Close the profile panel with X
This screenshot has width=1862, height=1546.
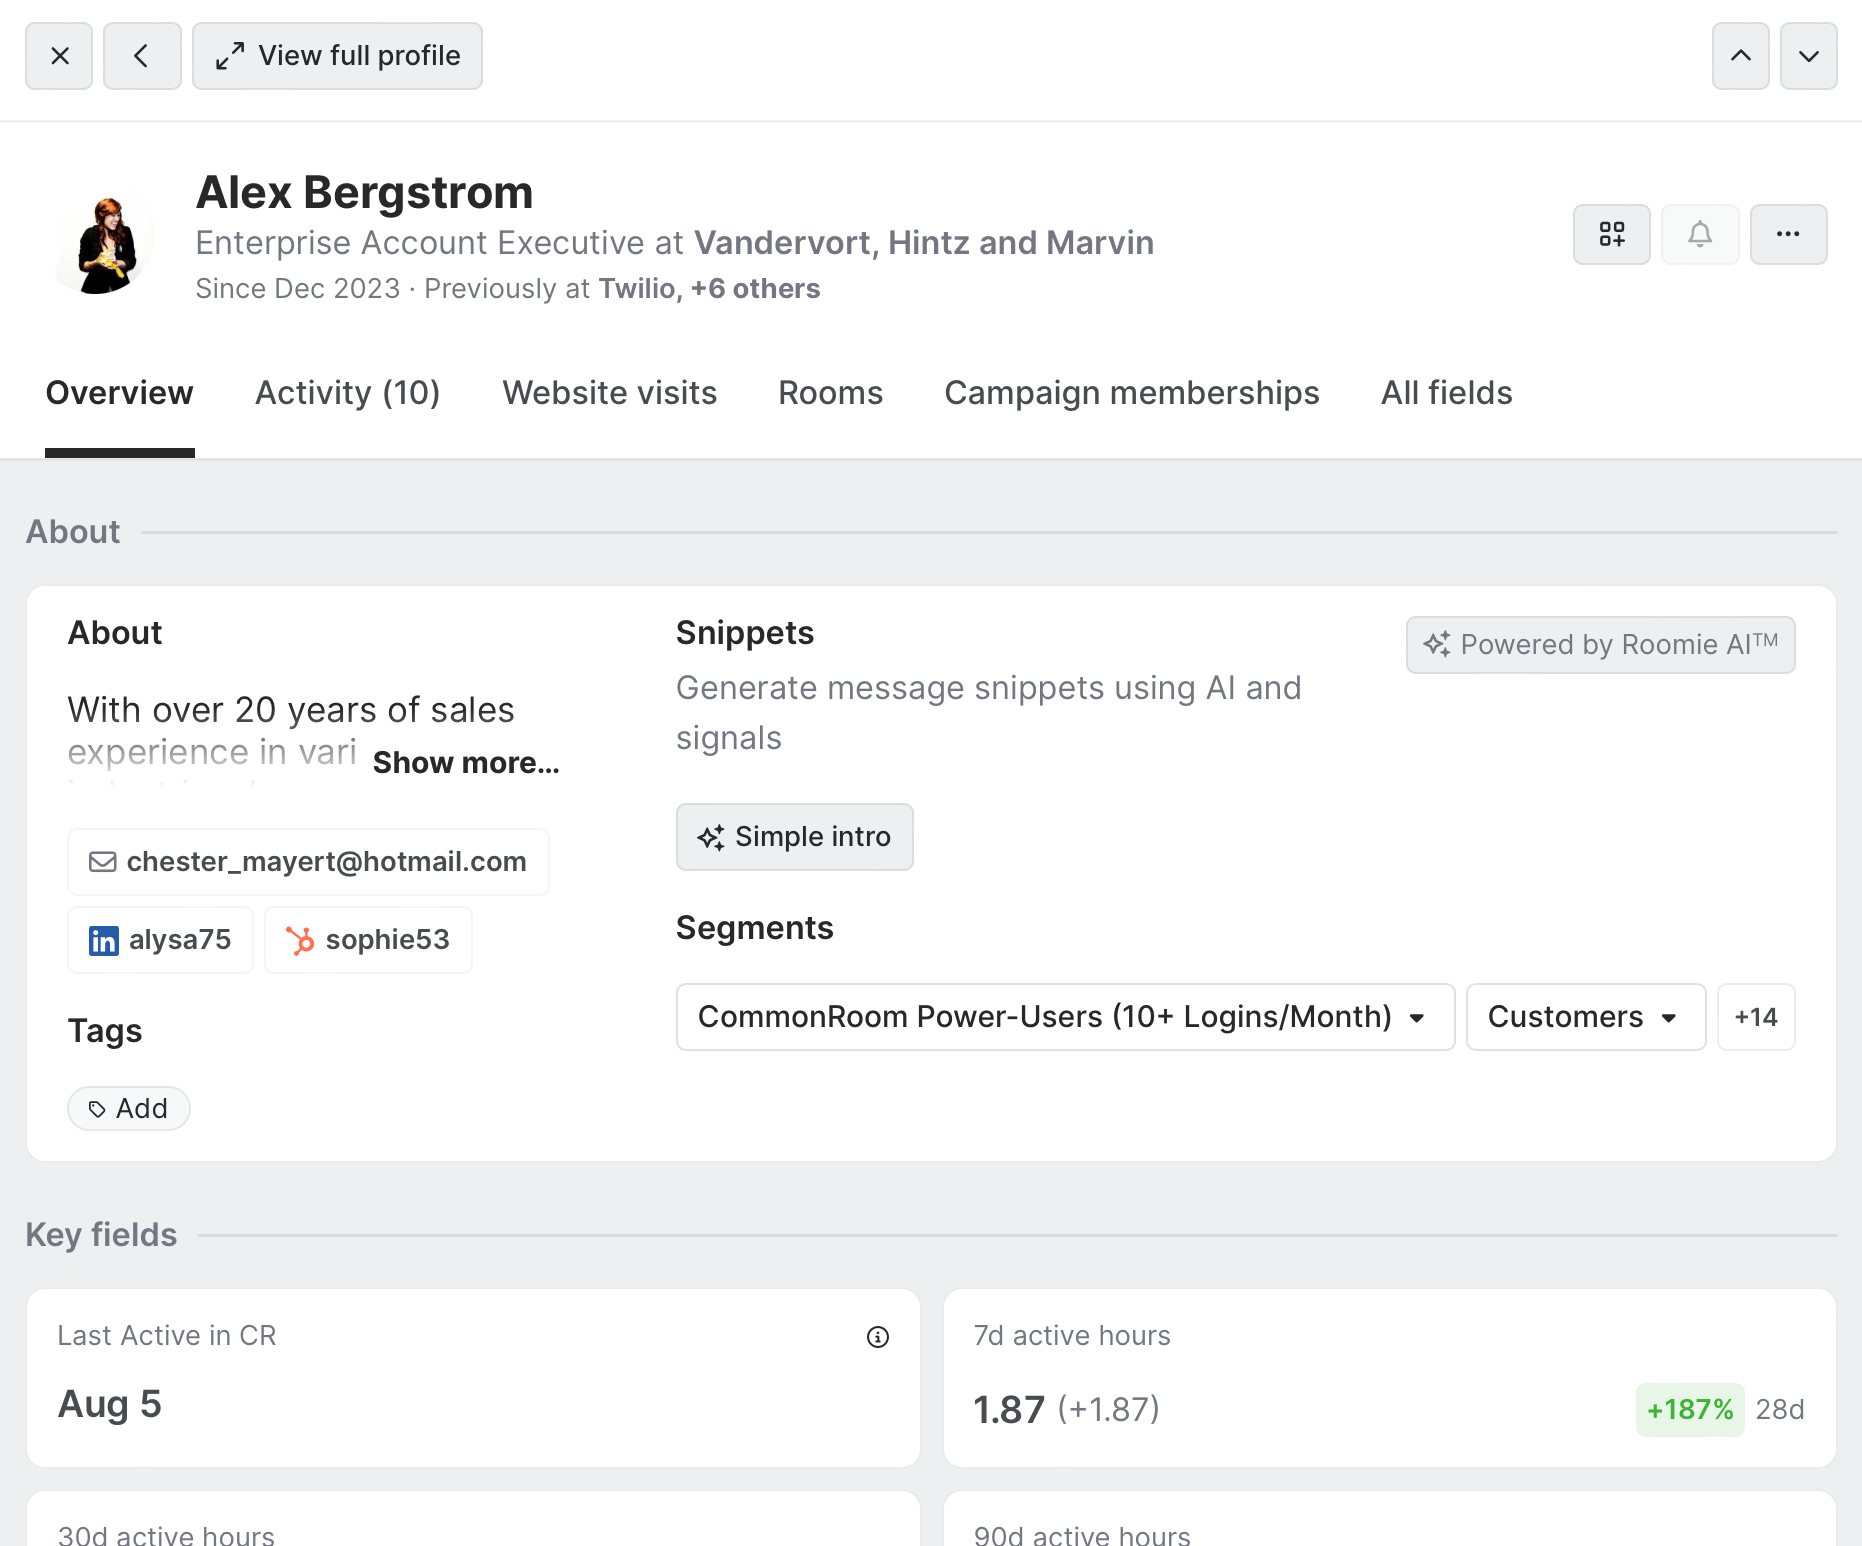coord(59,56)
